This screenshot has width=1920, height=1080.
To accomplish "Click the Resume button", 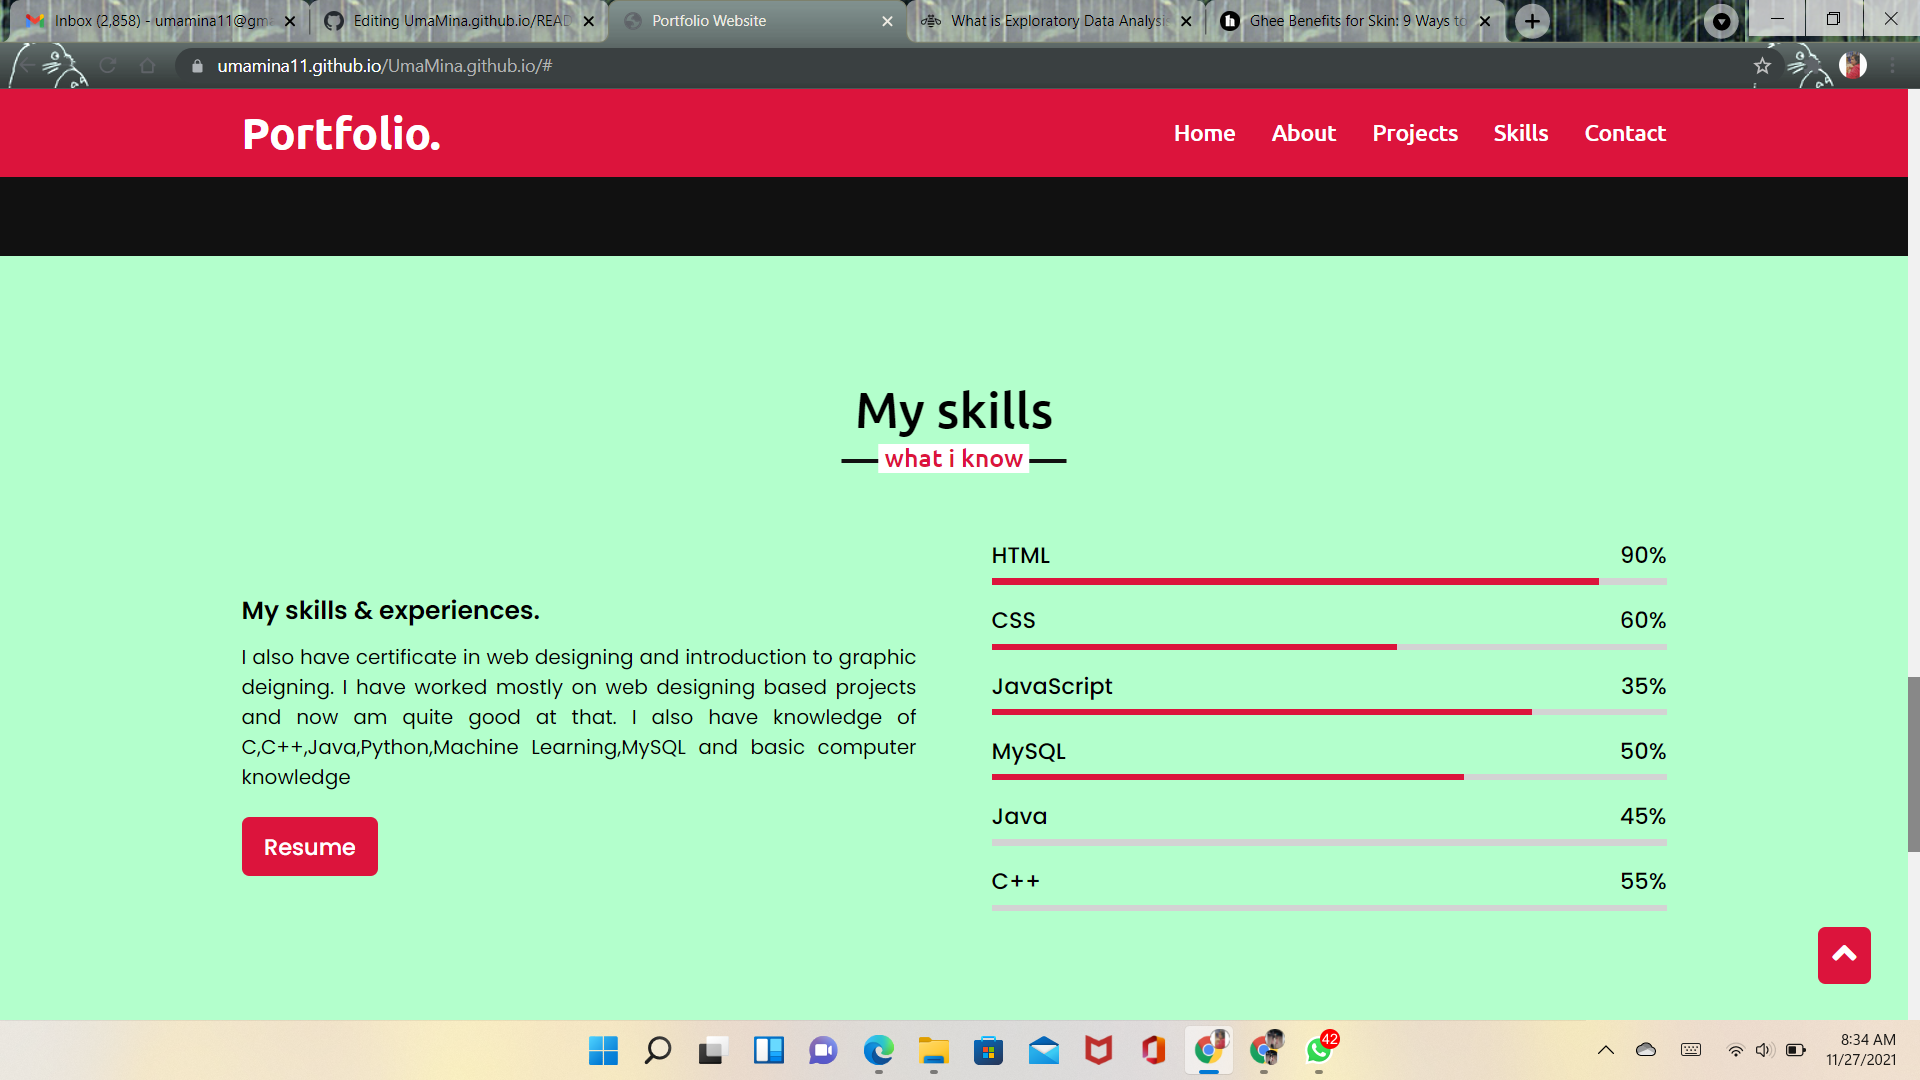I will point(309,846).
